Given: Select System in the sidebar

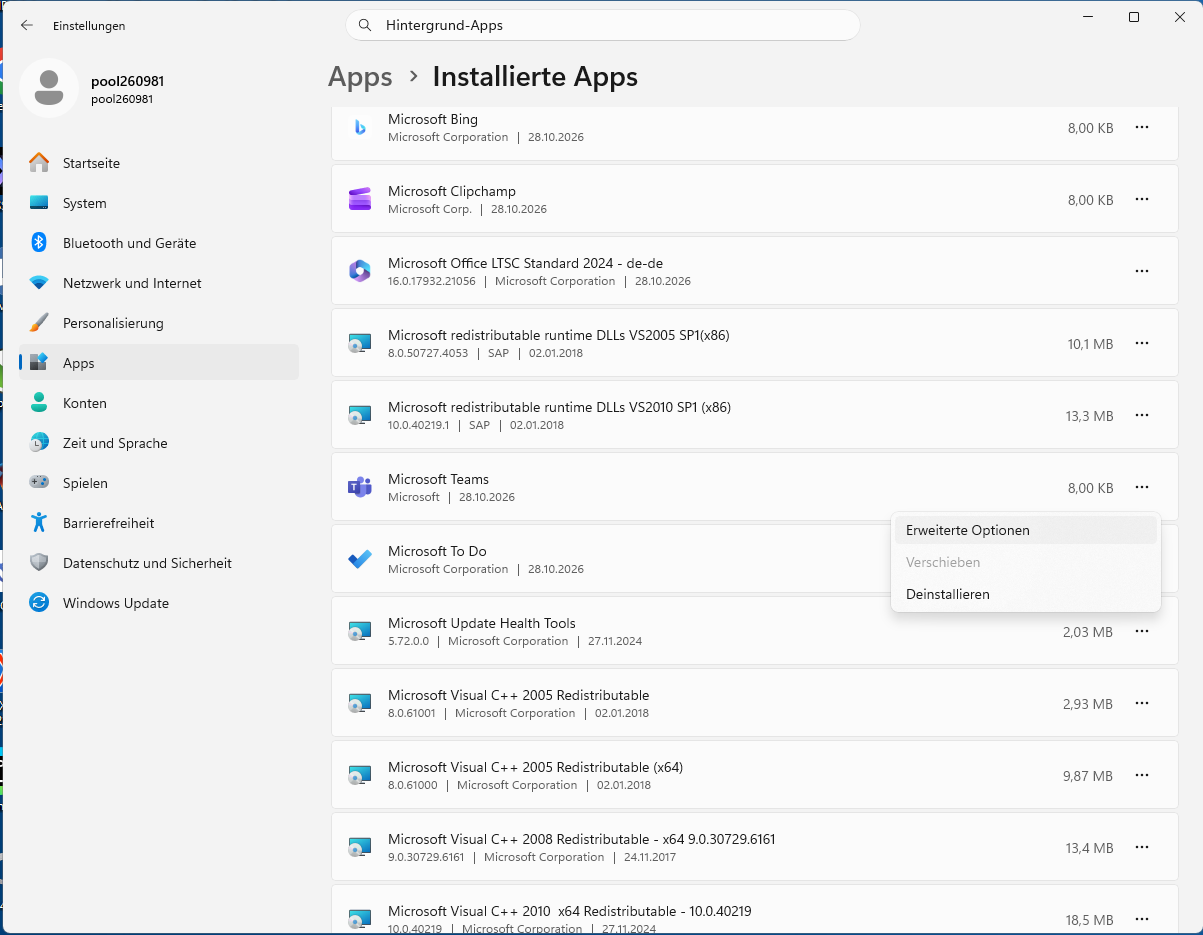Looking at the screenshot, I should [x=159, y=203].
